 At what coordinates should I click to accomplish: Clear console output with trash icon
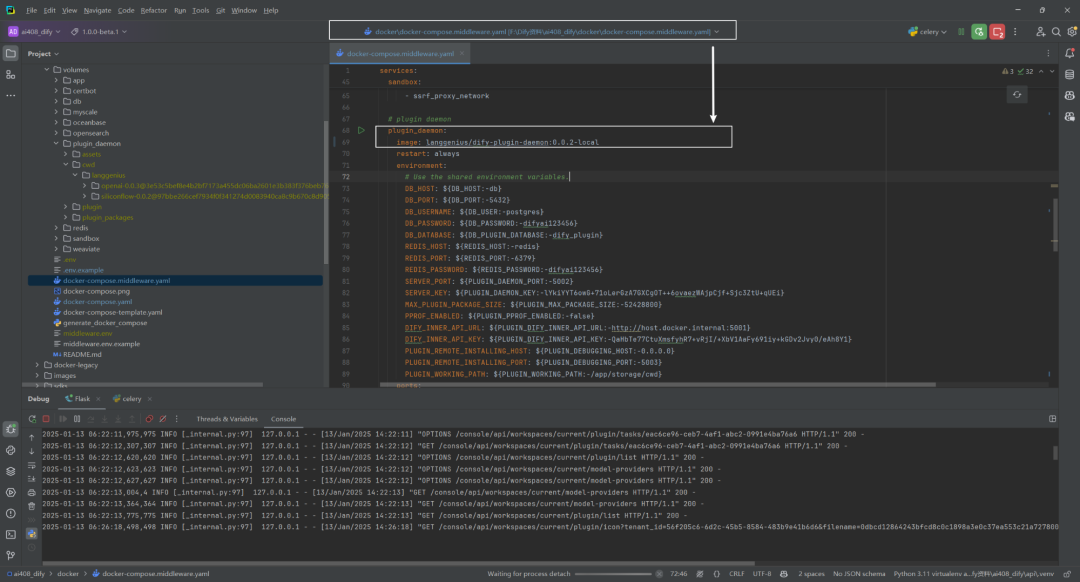32,506
